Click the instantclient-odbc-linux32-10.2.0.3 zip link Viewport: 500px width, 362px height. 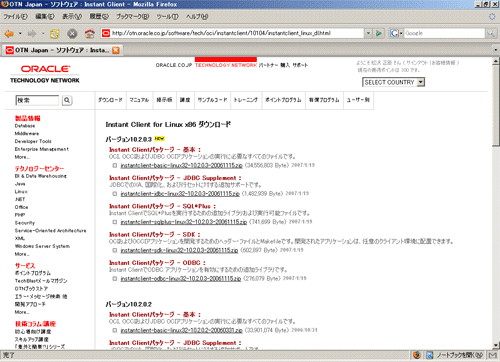(x=181, y=279)
